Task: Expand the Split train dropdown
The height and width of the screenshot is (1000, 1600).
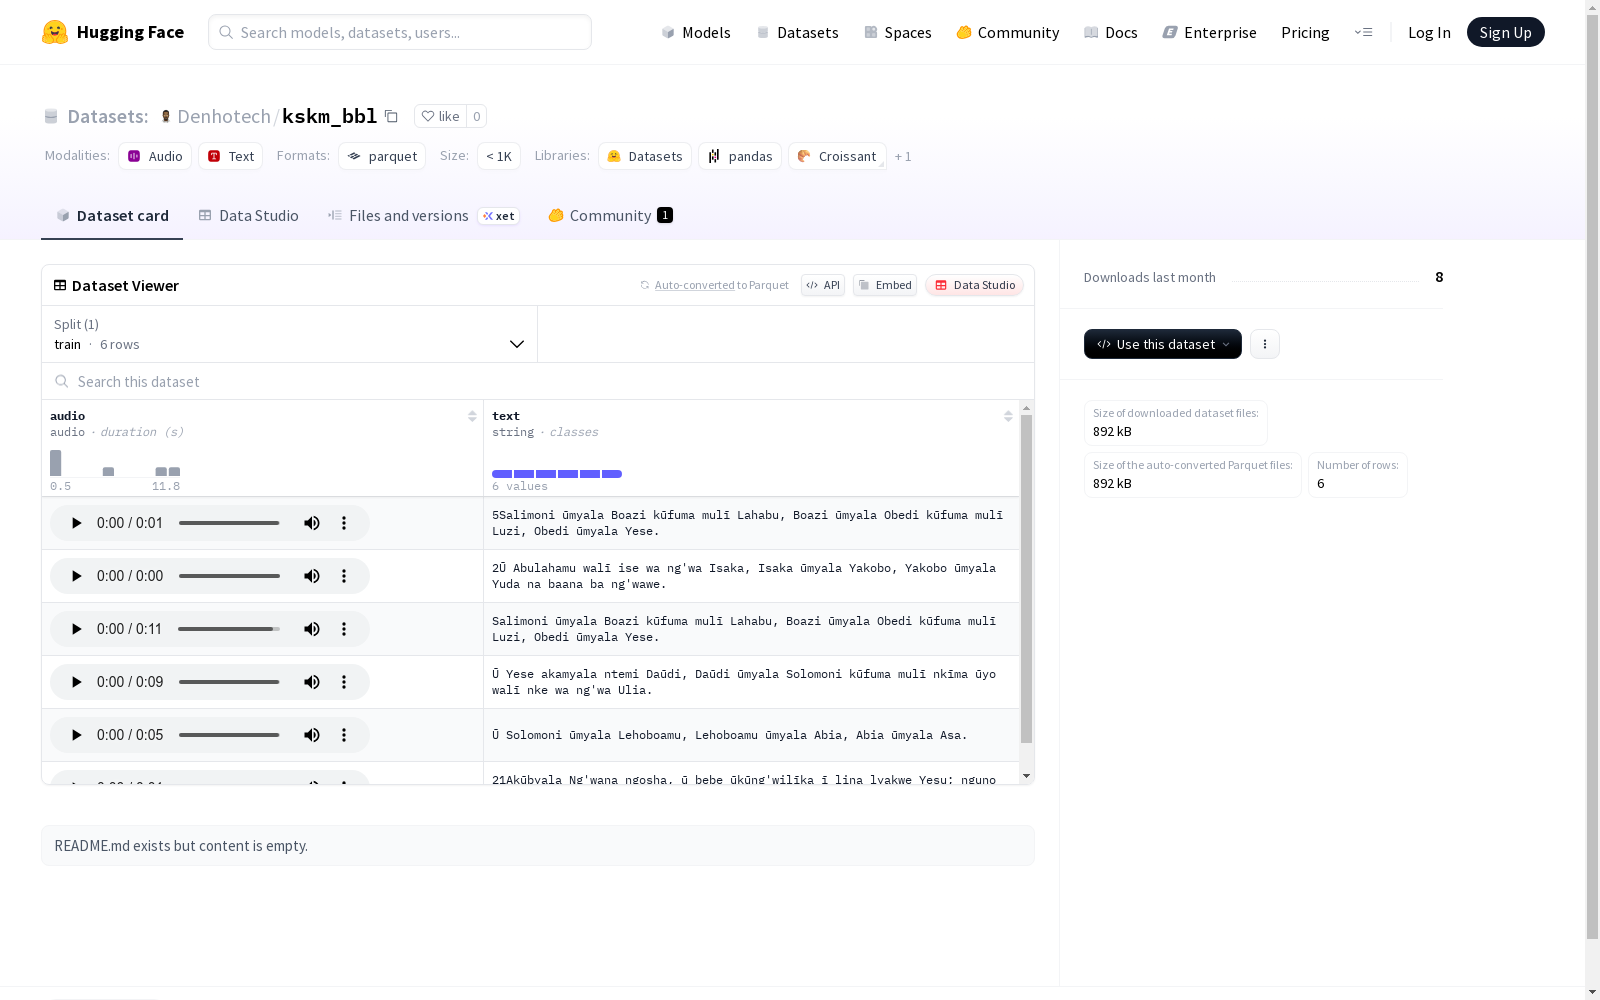Action: click(290, 334)
